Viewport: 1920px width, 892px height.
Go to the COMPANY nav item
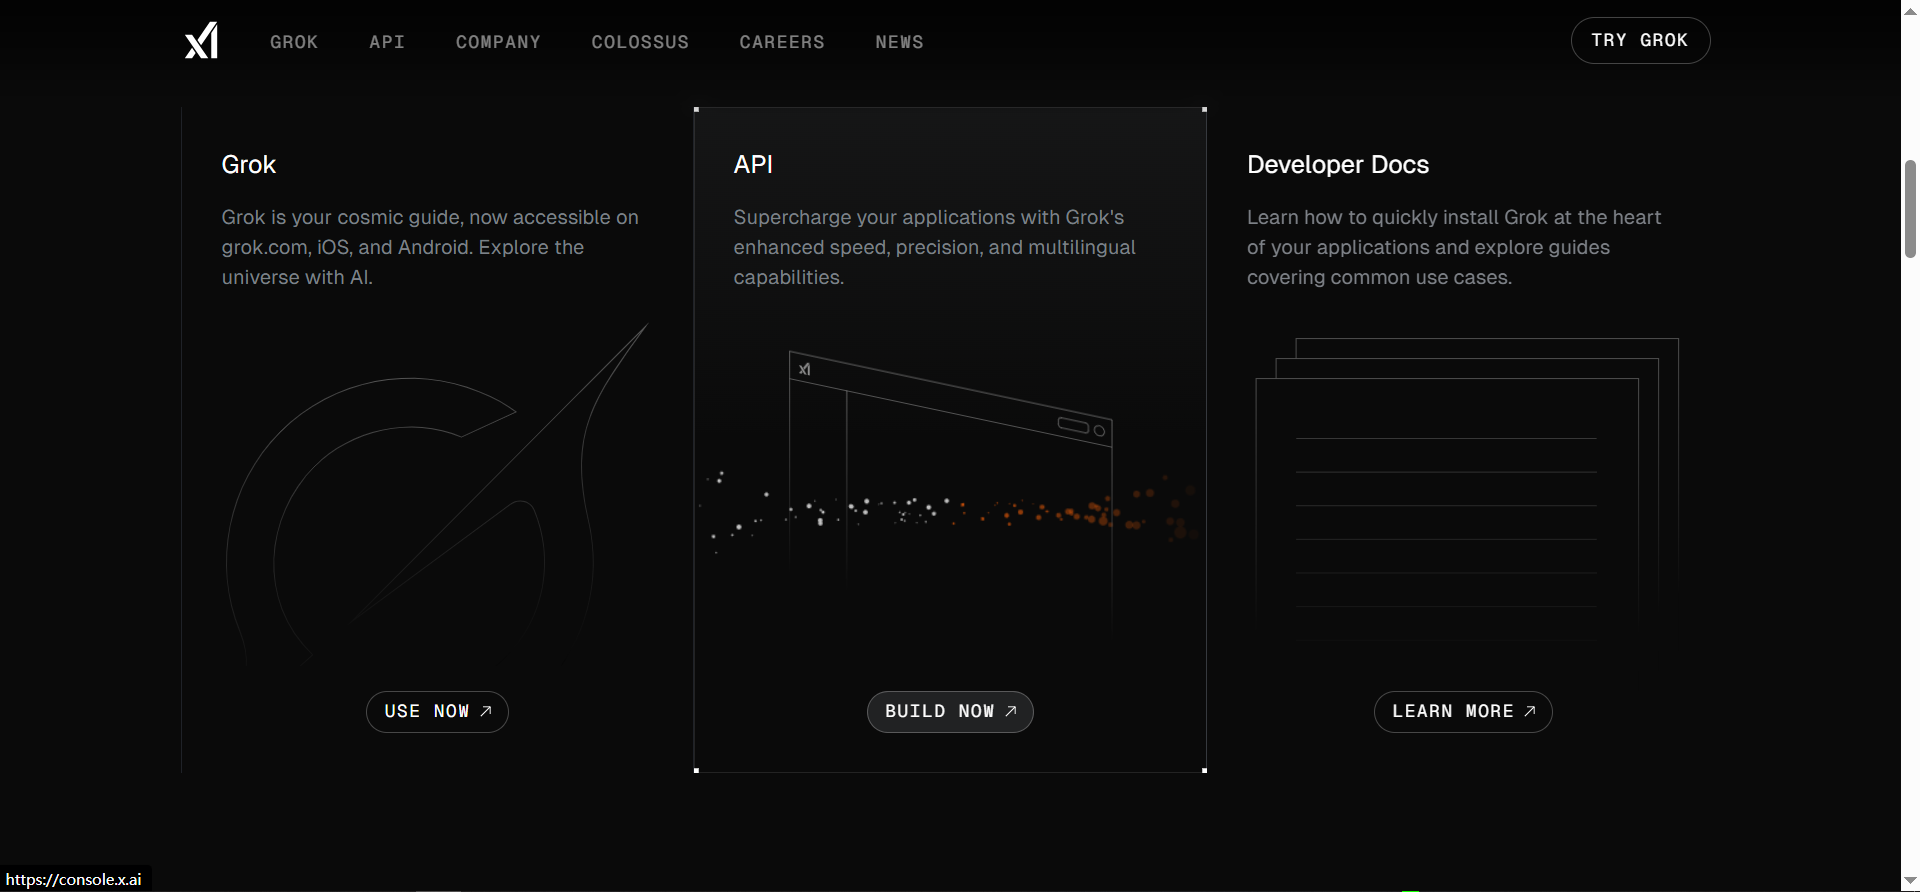click(x=498, y=42)
